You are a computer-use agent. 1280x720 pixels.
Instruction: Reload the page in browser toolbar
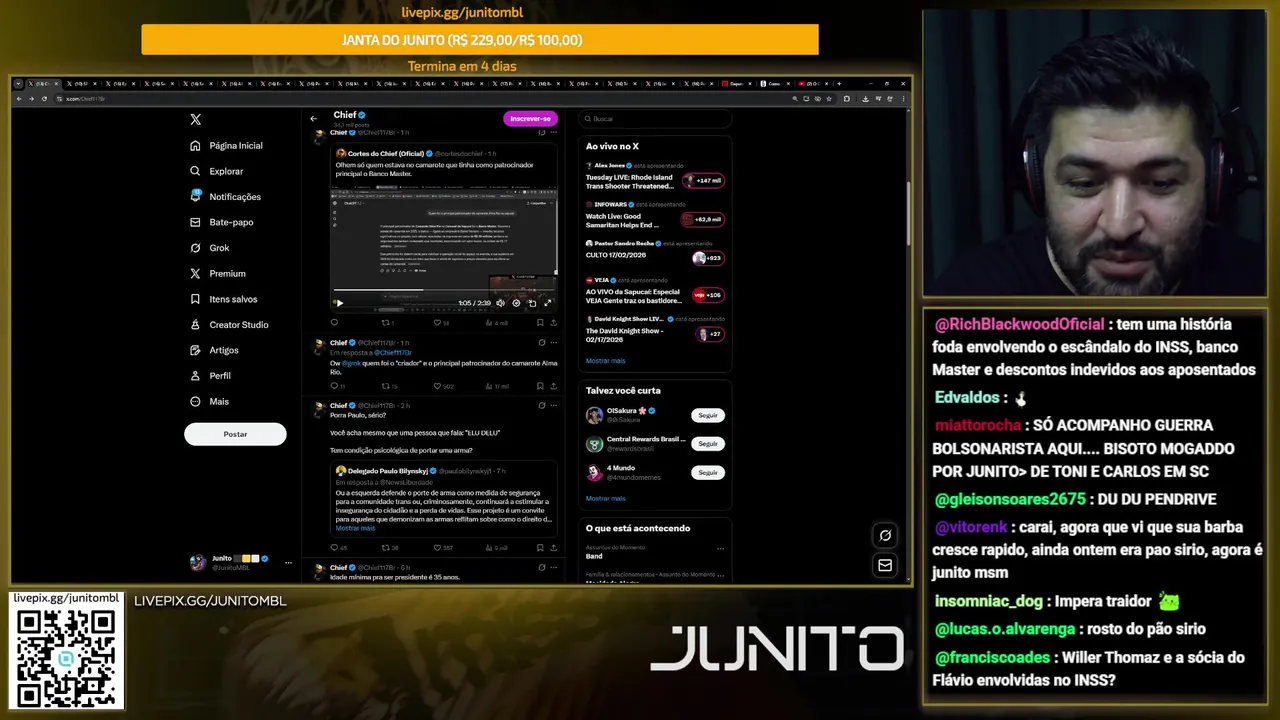click(44, 99)
